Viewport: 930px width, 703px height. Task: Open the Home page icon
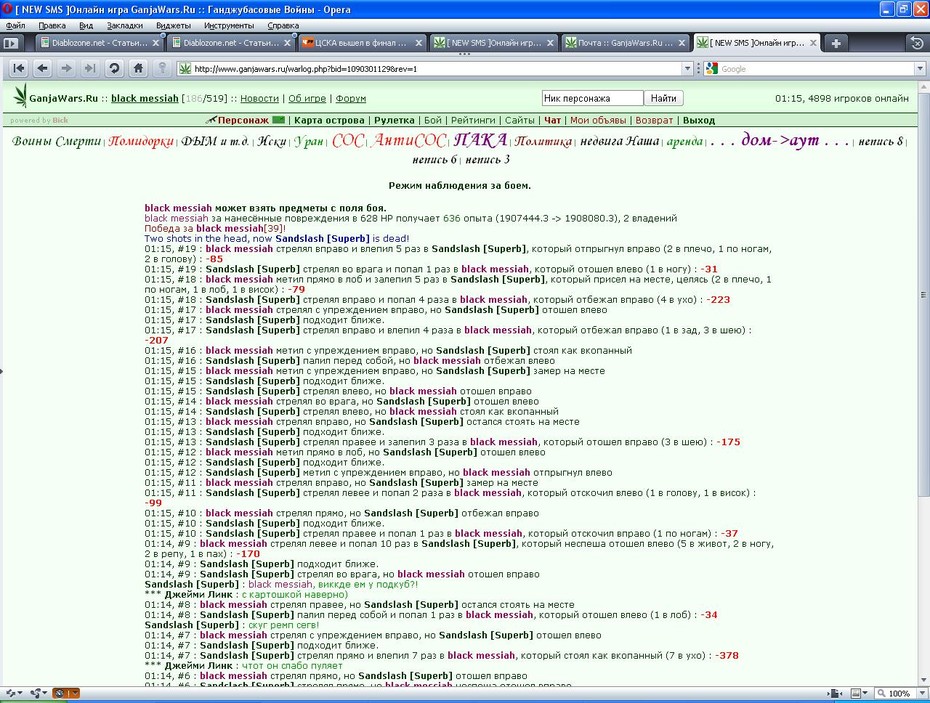pyautogui.click(x=138, y=68)
